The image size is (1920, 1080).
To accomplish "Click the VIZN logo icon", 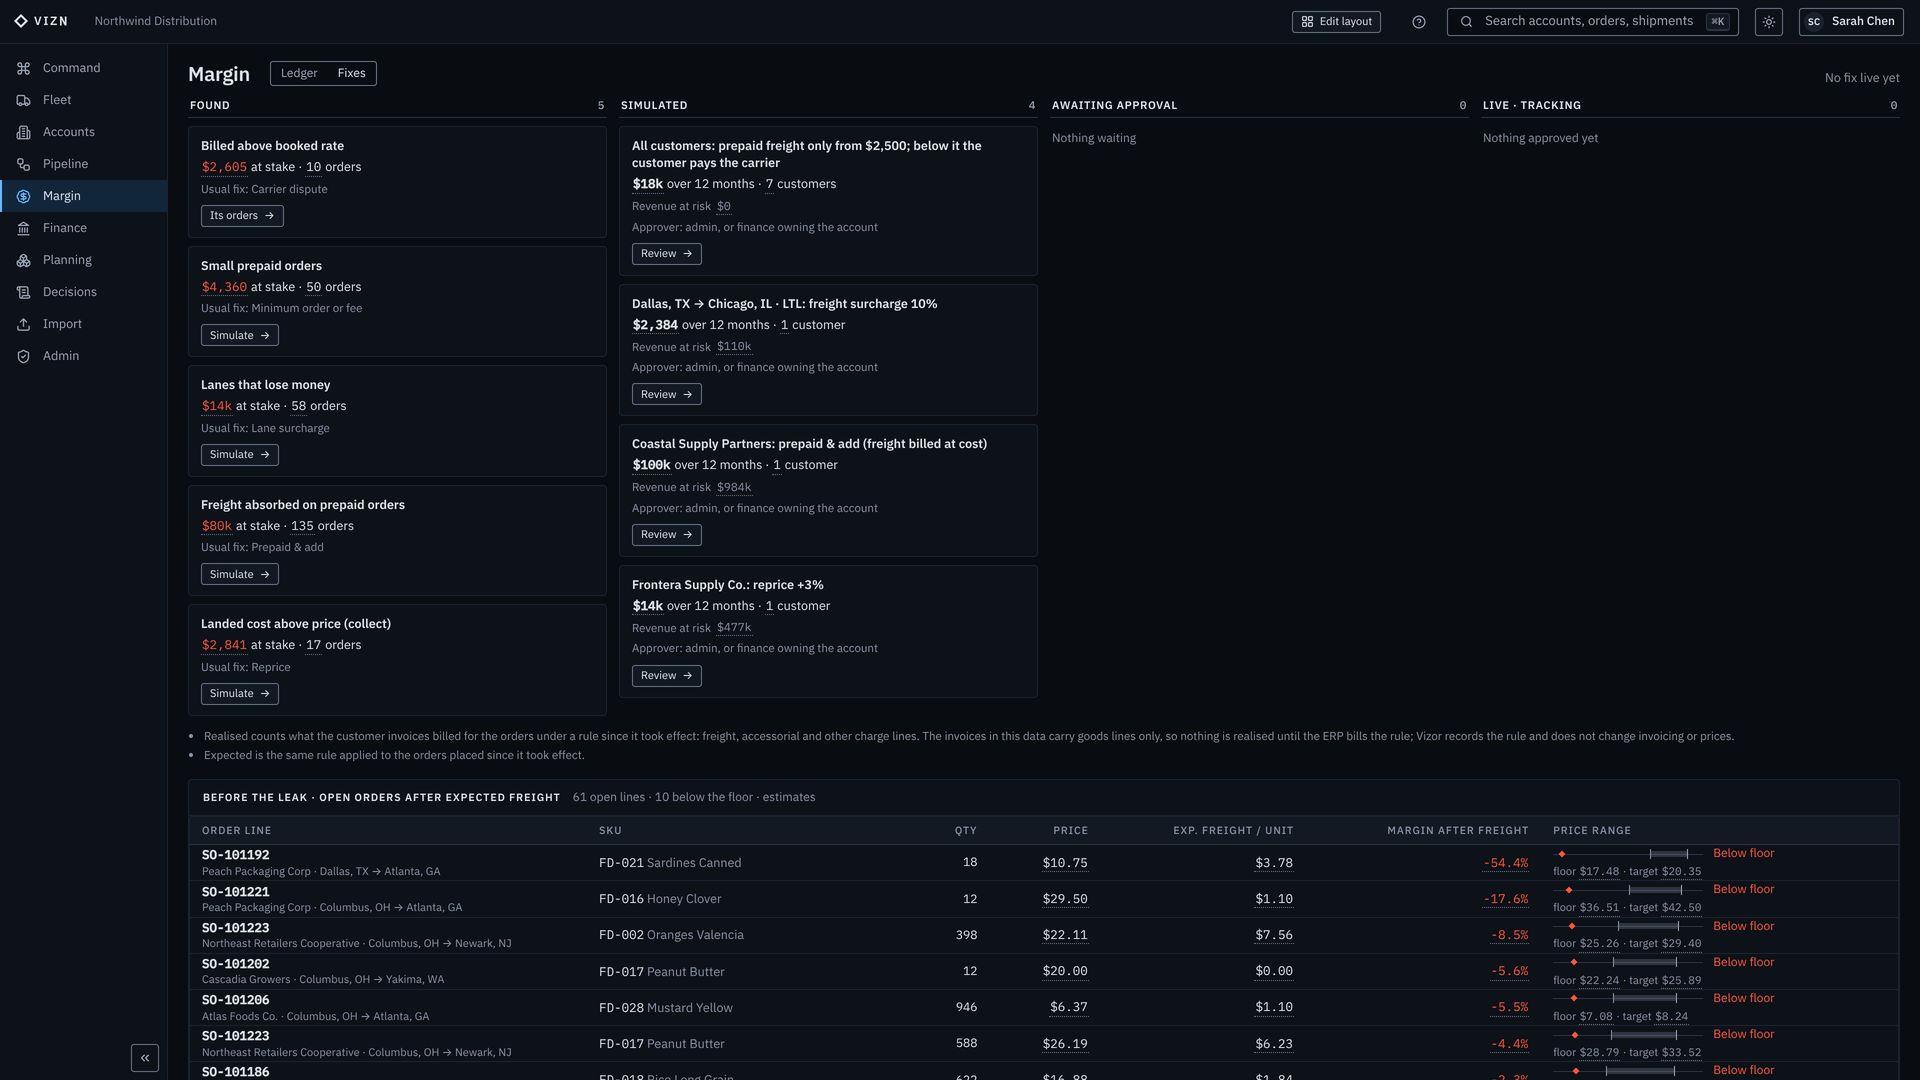I will [21, 21].
